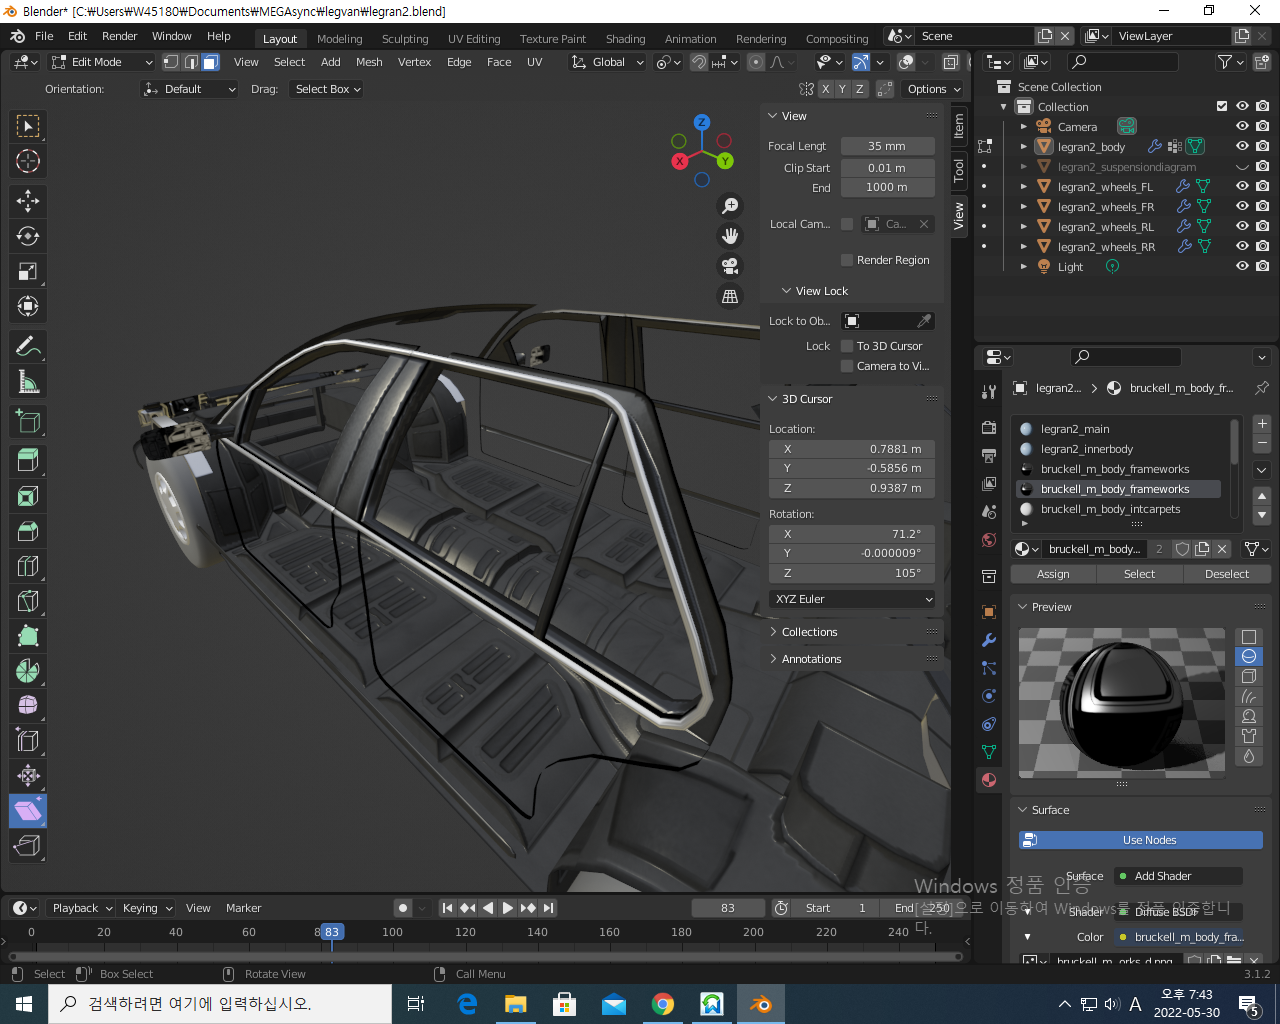1280x1024 pixels.
Task: Click the Use Nodes button
Action: (1140, 840)
